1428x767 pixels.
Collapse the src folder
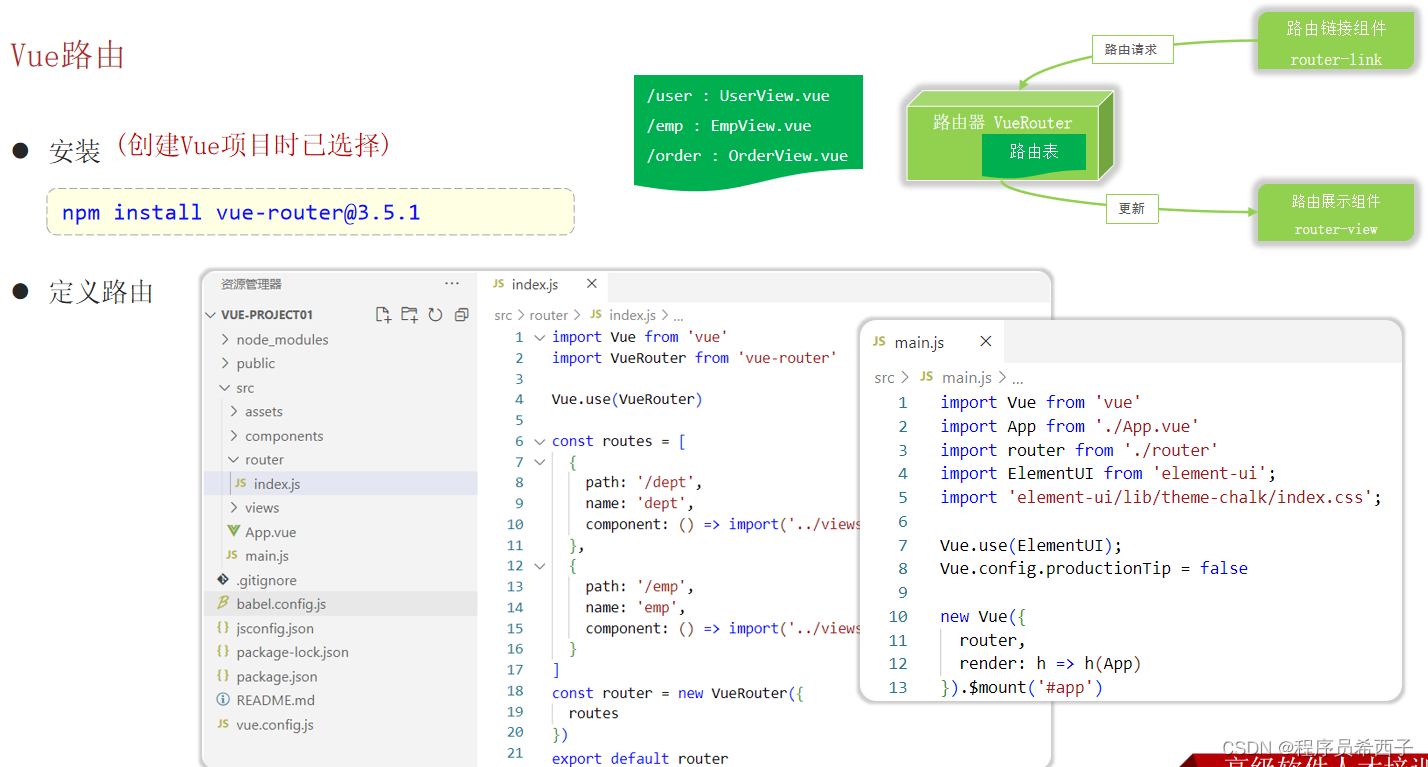point(225,388)
